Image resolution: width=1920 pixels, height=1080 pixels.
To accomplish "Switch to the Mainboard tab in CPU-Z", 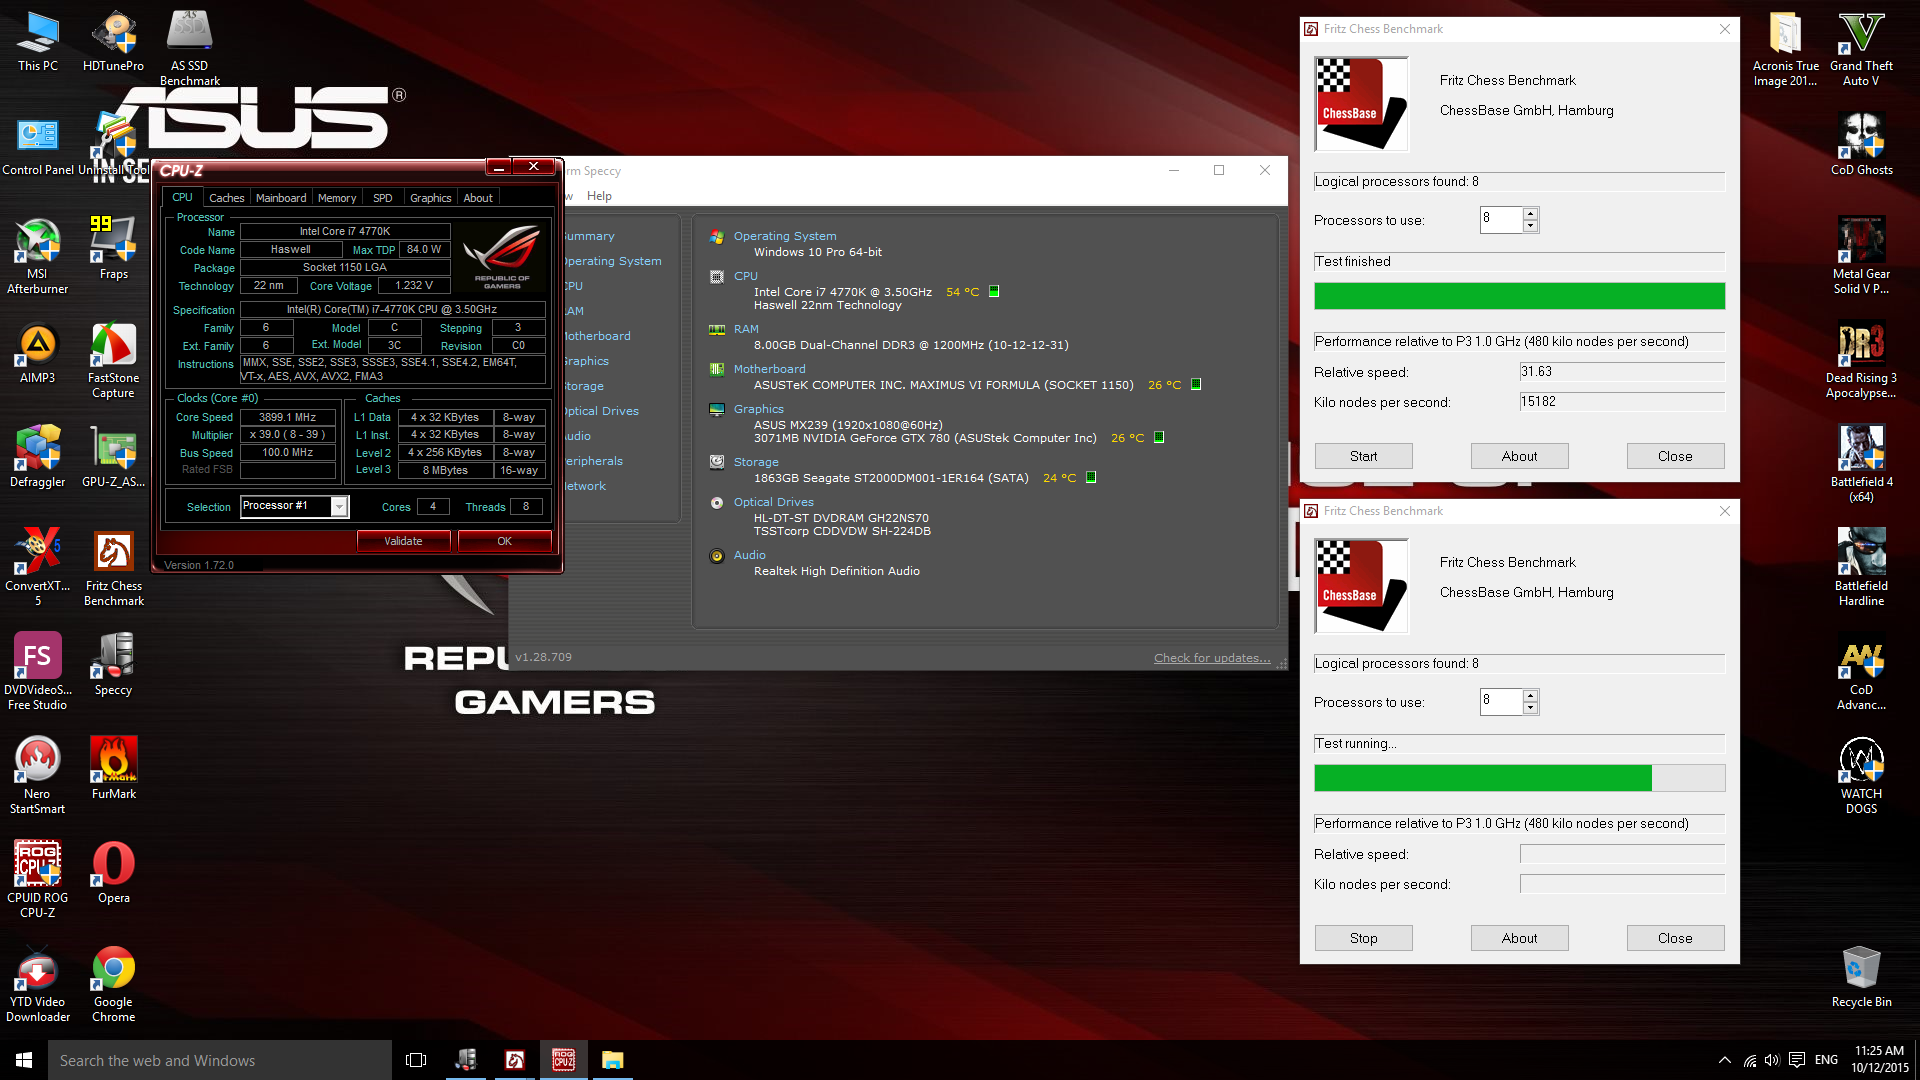I will pyautogui.click(x=281, y=198).
